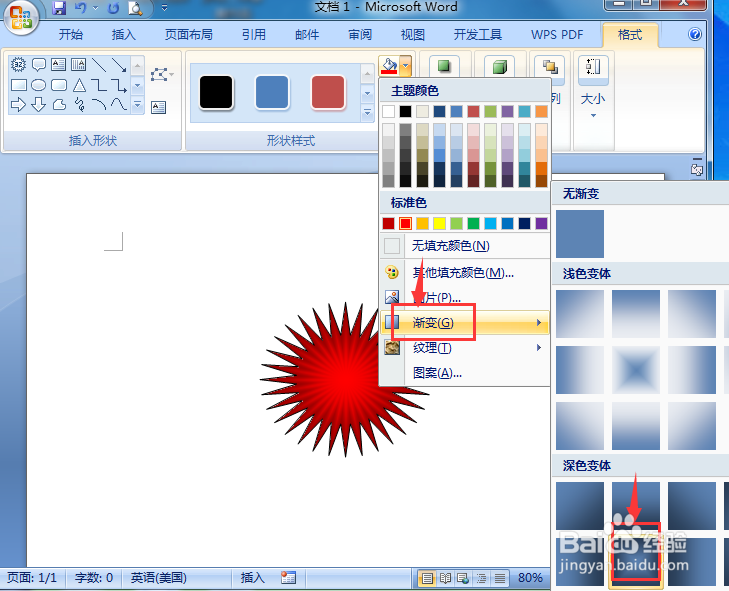Insert a horizontal text box shape
Viewport: 729px width, 591px height.
point(59,65)
